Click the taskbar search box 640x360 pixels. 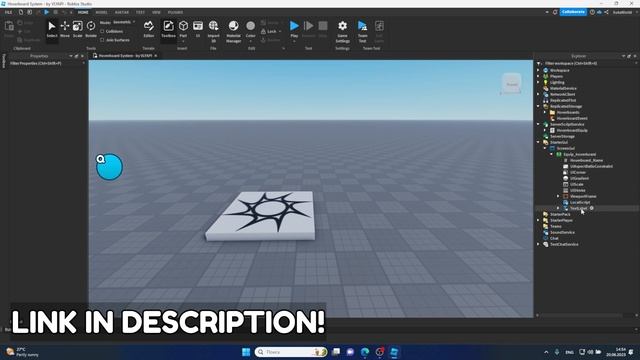click(x=291, y=352)
